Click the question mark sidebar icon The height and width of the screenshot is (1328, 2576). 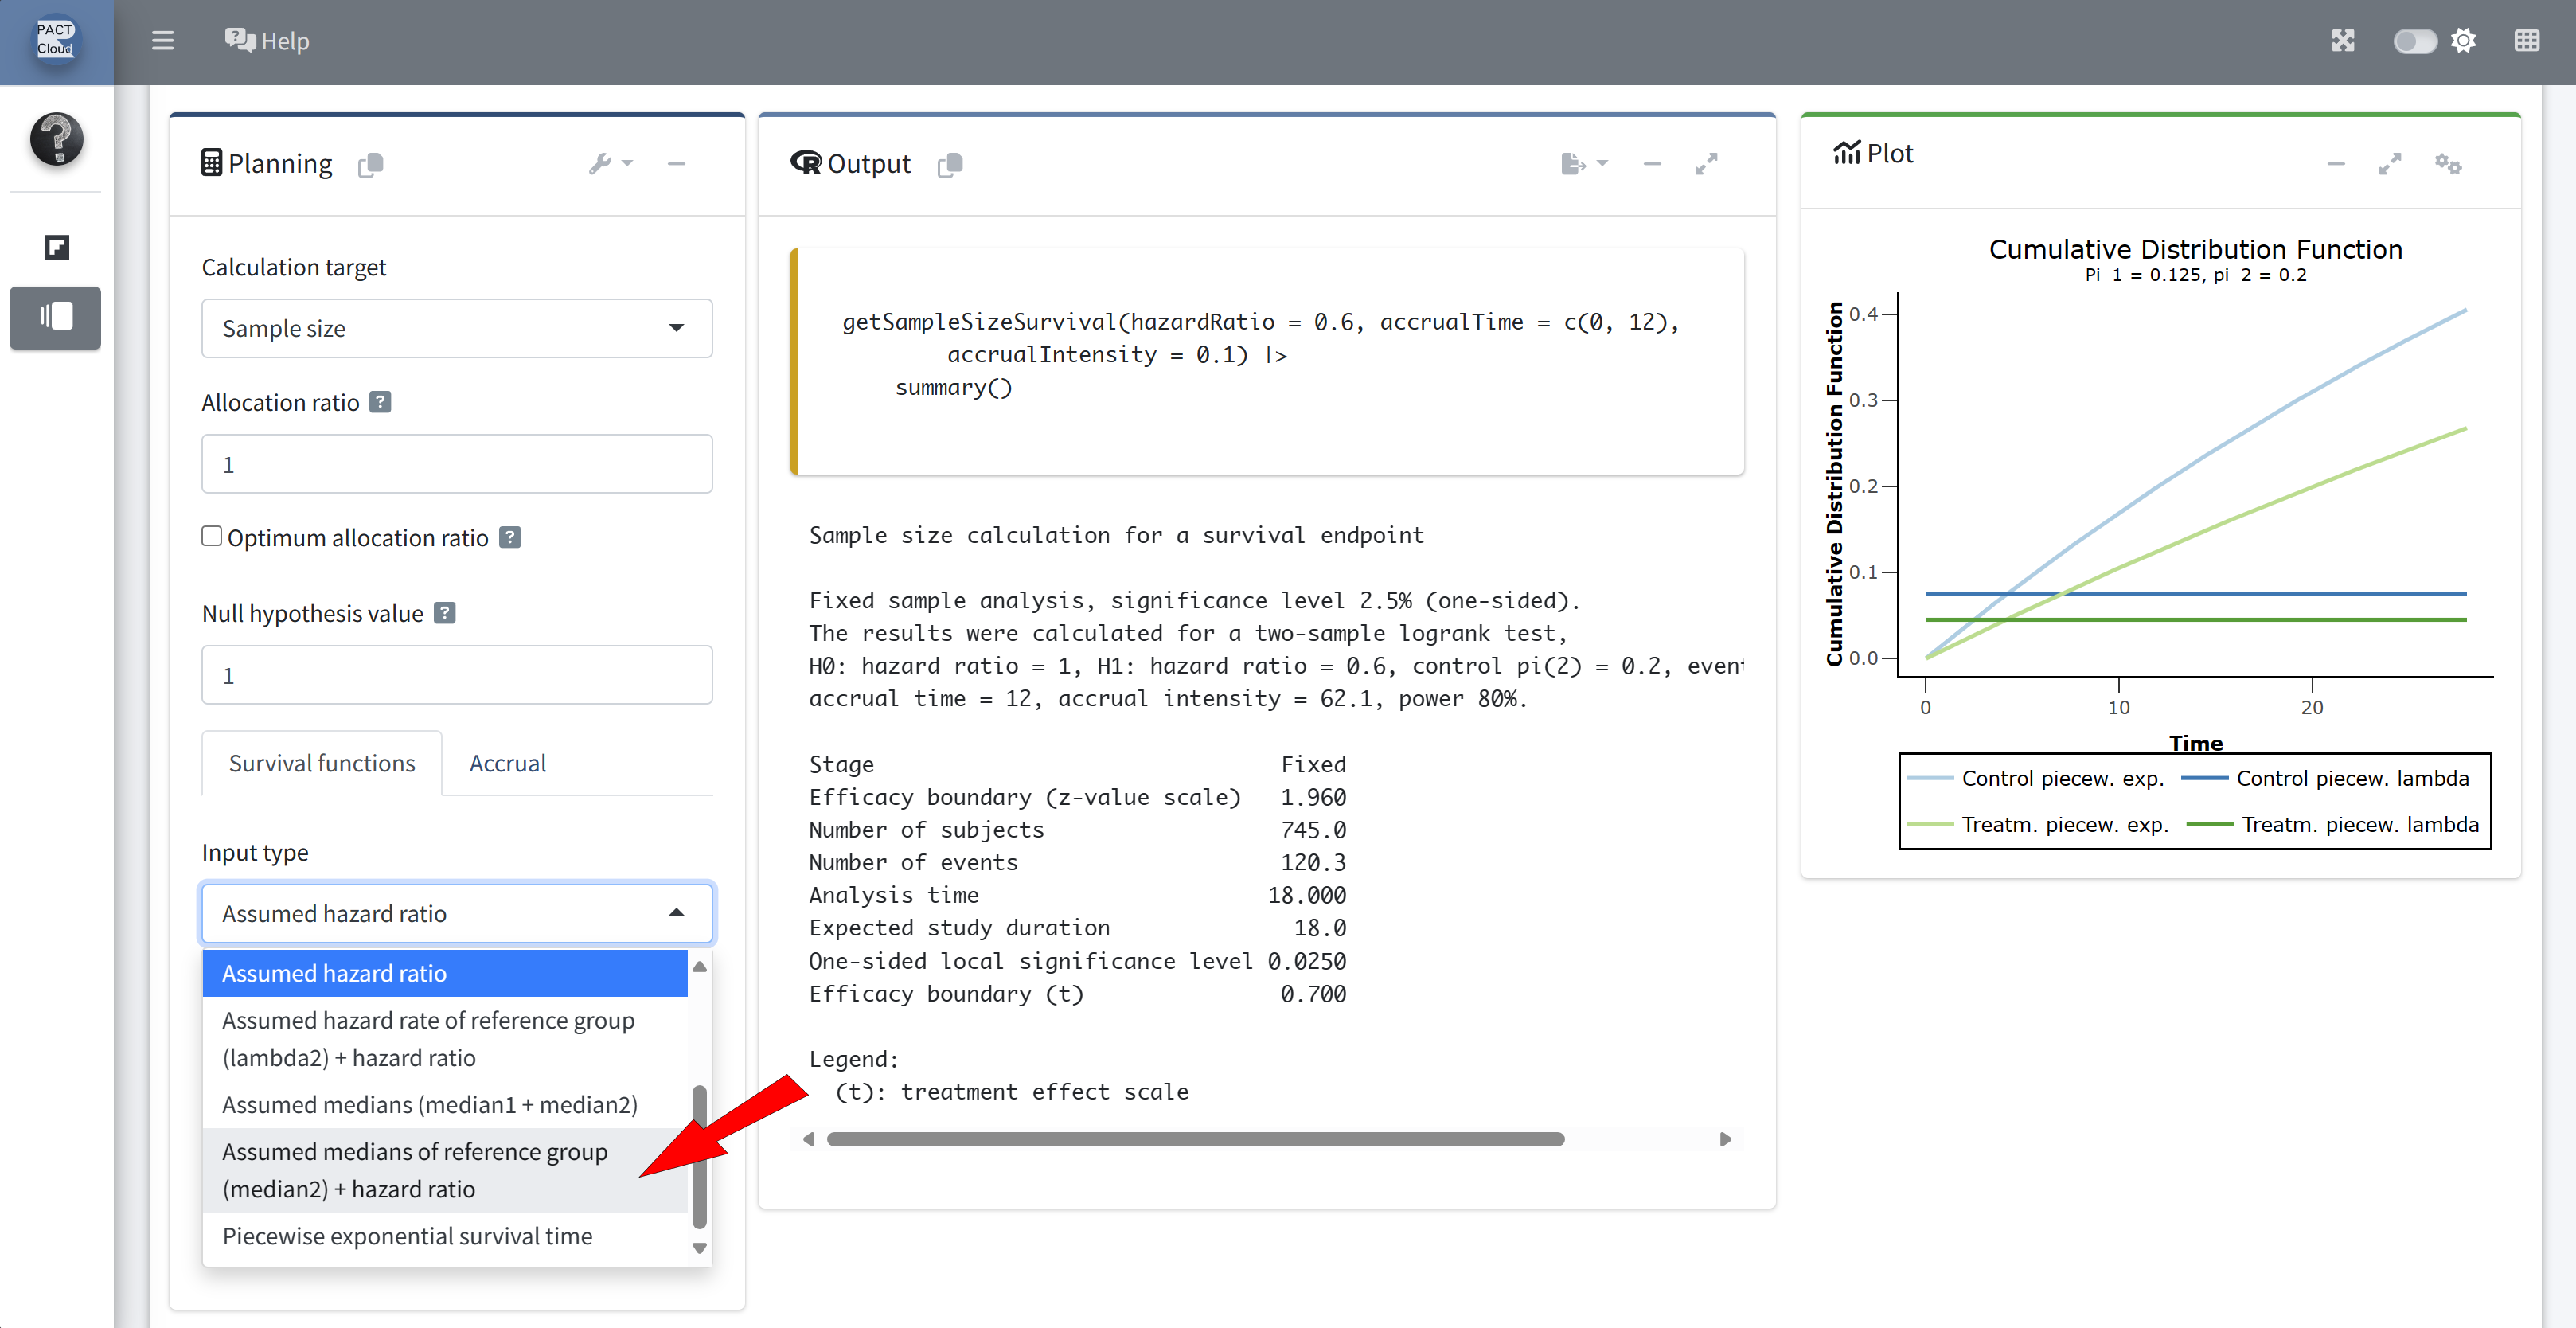tap(56, 139)
